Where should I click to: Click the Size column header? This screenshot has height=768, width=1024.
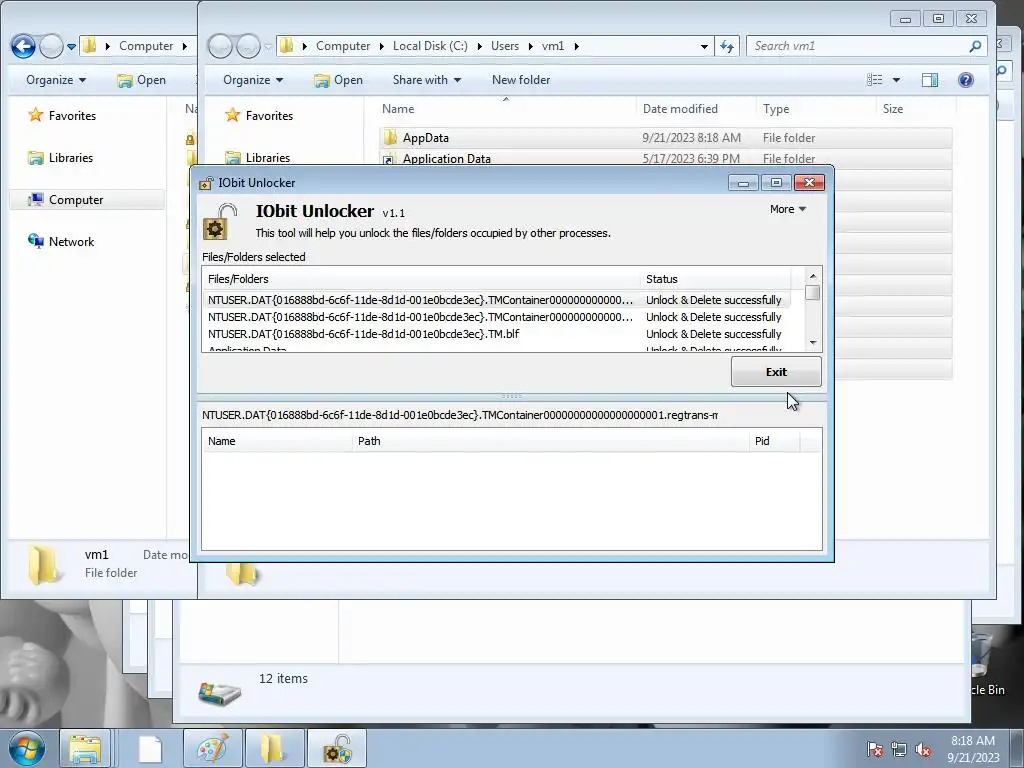[x=893, y=109]
